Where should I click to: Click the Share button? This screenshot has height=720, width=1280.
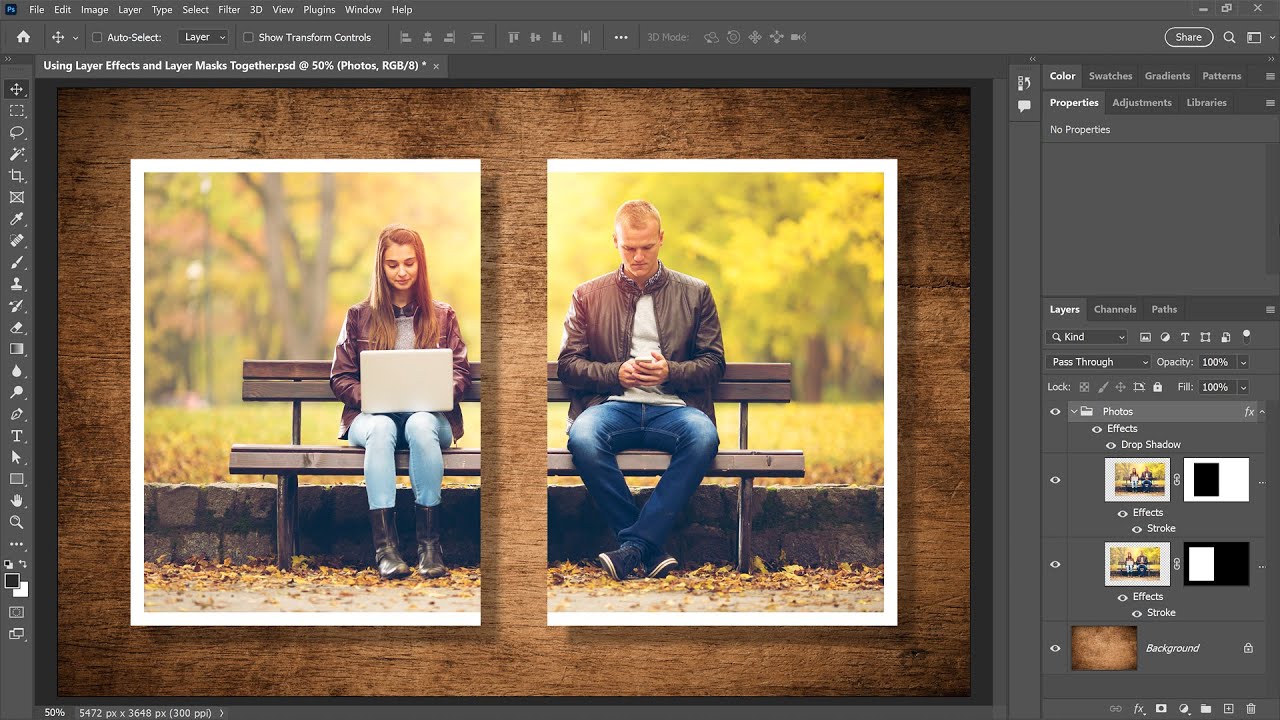point(1188,36)
